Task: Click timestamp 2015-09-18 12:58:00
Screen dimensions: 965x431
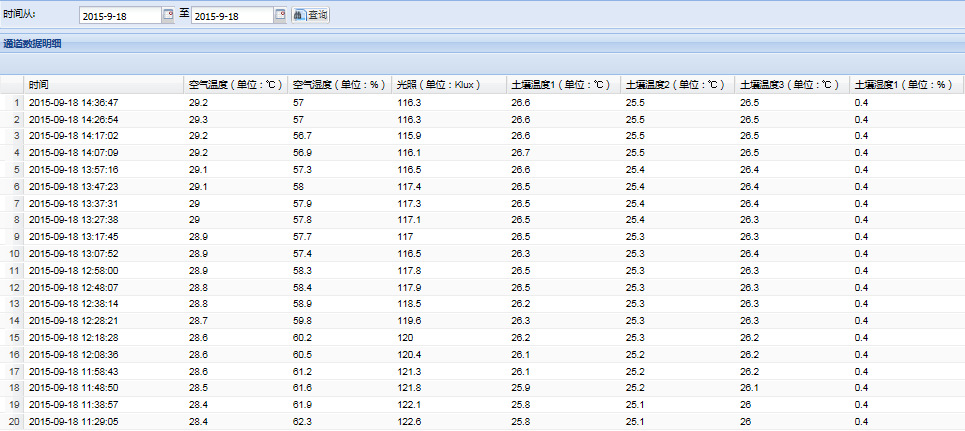Action: (74, 271)
